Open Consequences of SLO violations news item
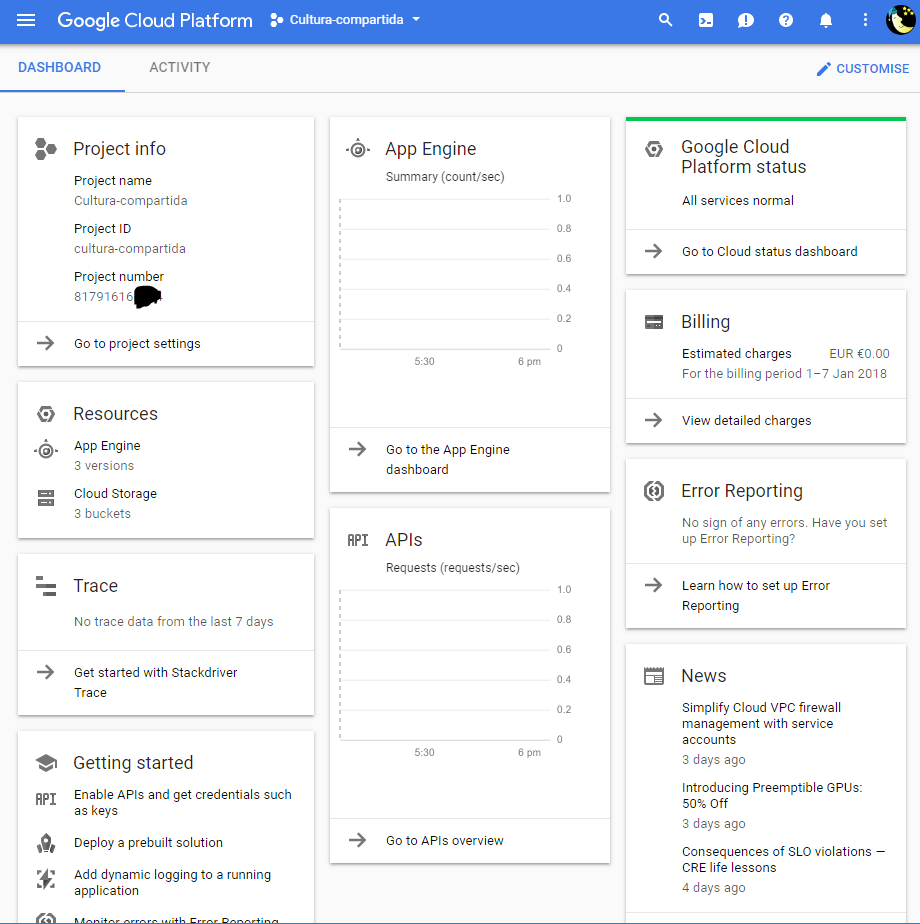 point(784,860)
